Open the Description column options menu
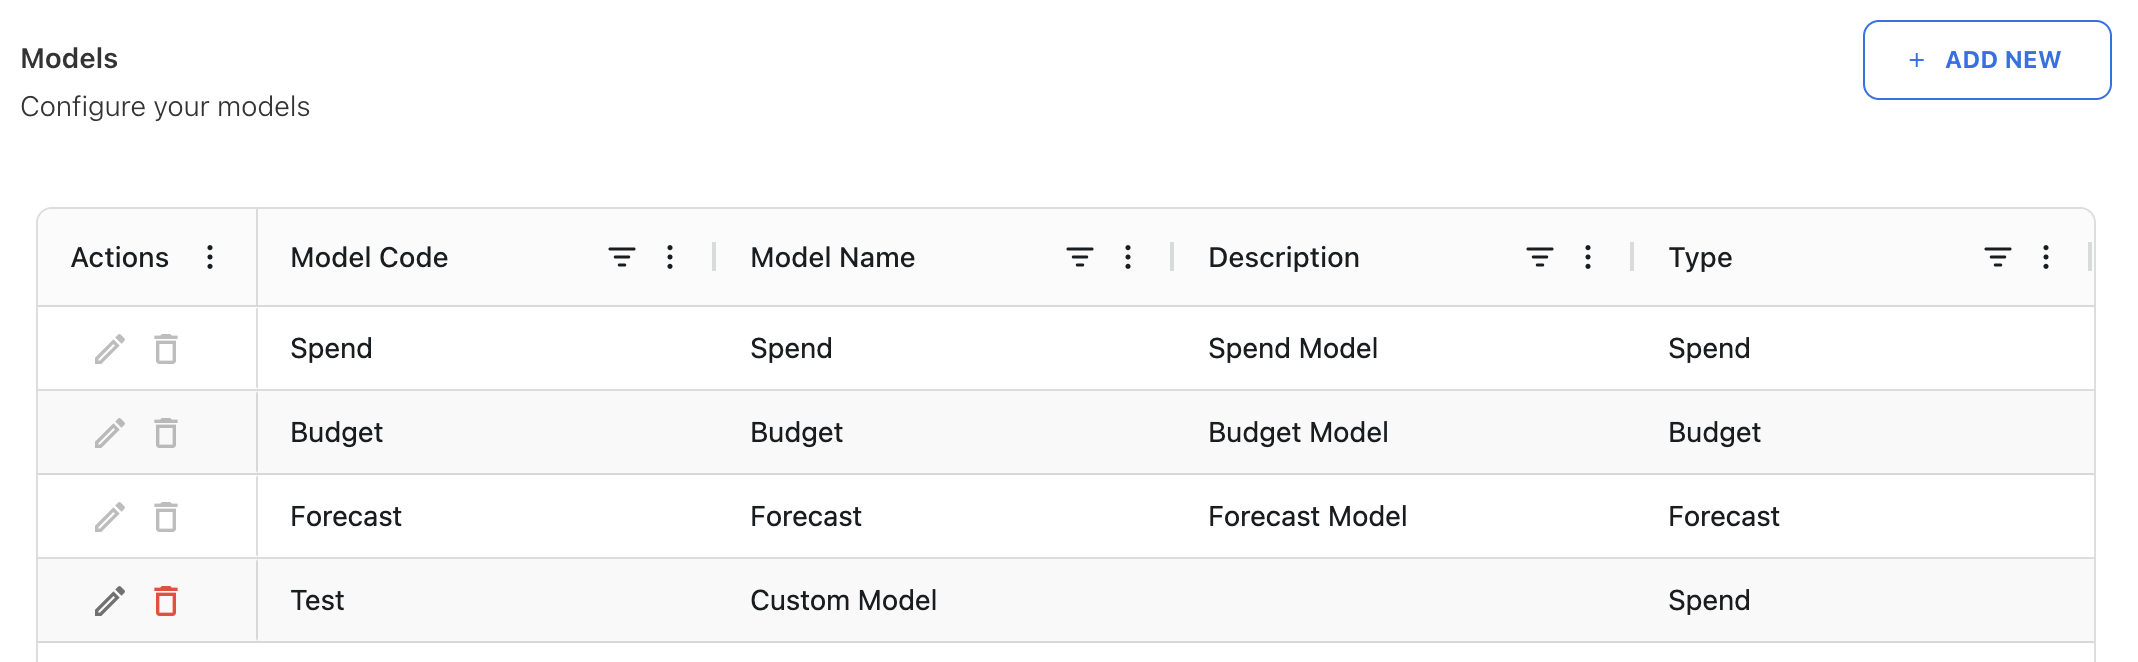Viewport: 2138px width, 662px height. tap(1587, 257)
